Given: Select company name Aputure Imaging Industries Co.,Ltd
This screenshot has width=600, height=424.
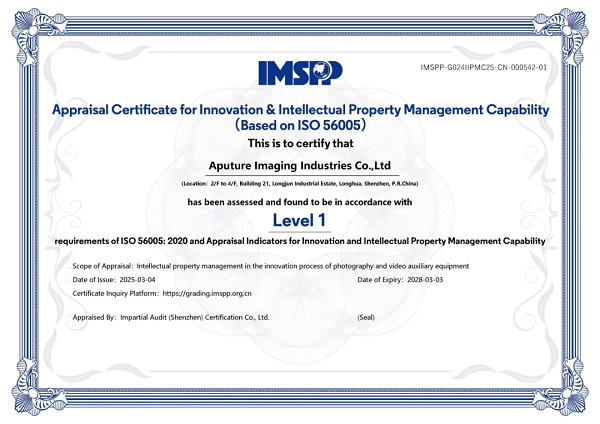Looking at the screenshot, I should (300, 166).
